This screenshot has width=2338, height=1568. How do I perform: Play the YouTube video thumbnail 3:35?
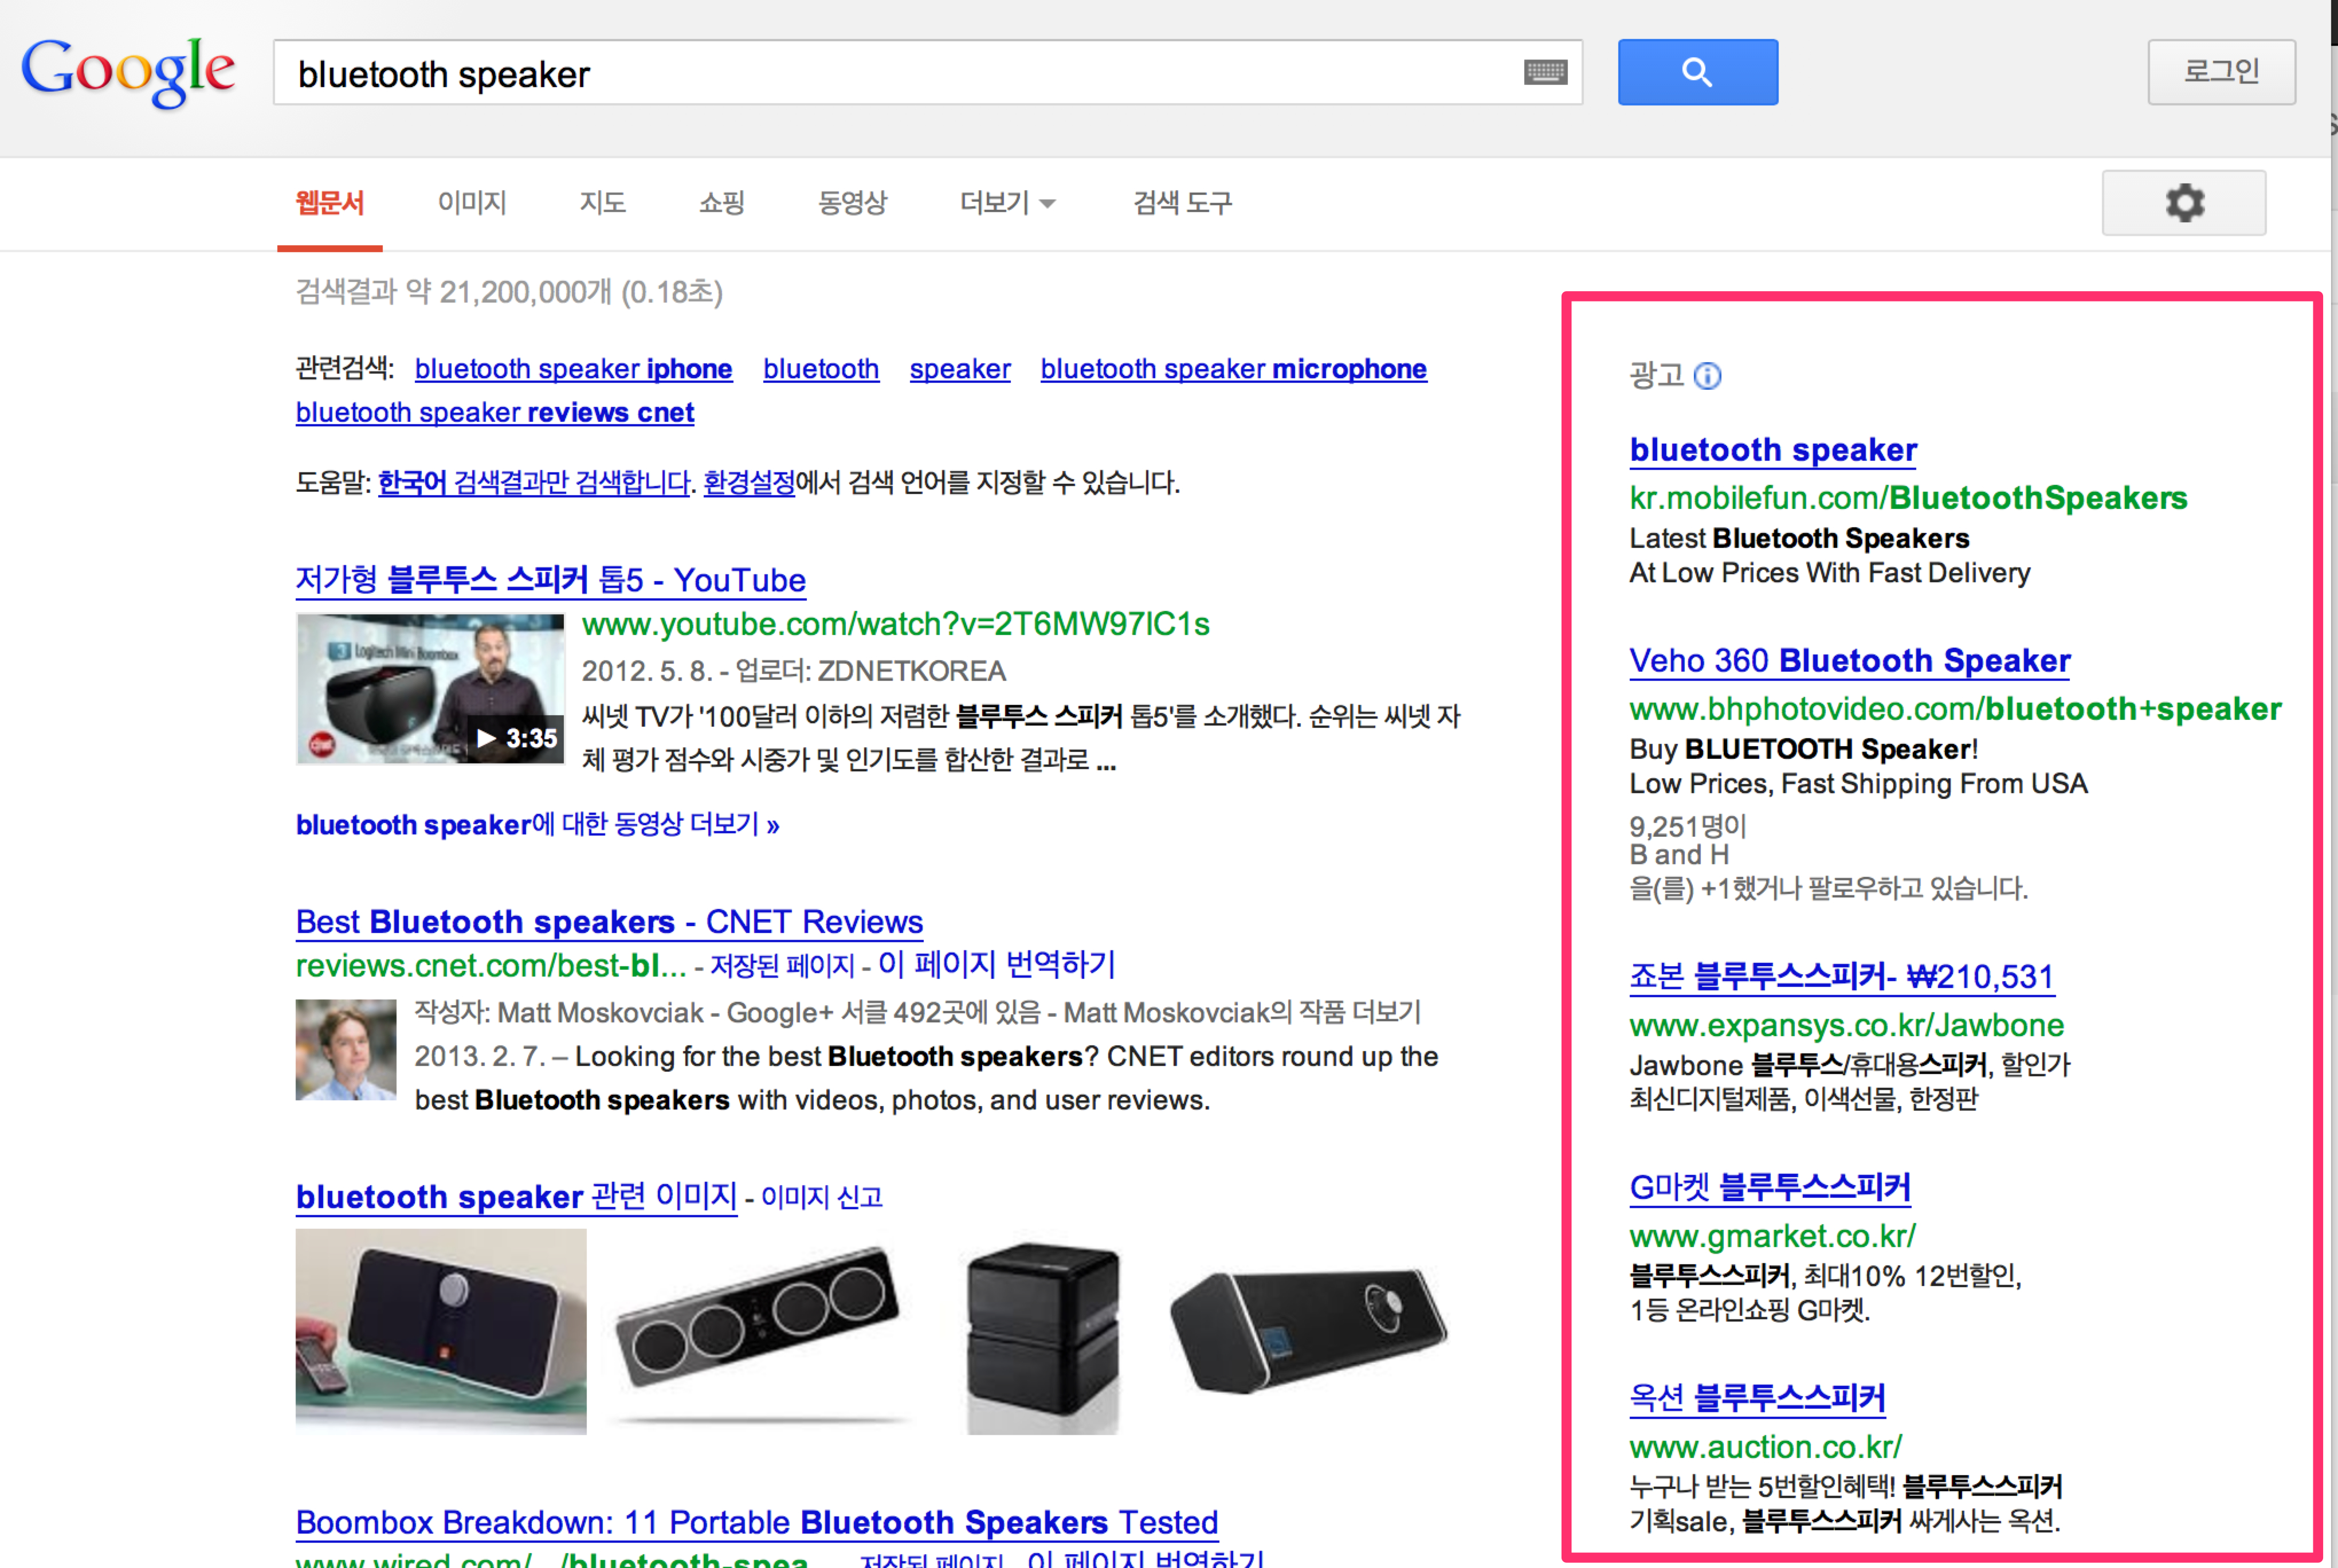click(x=430, y=689)
